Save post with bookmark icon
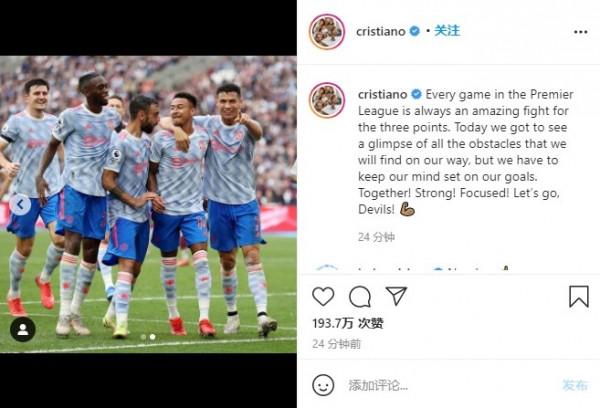The height and width of the screenshot is (408, 600). (x=579, y=297)
